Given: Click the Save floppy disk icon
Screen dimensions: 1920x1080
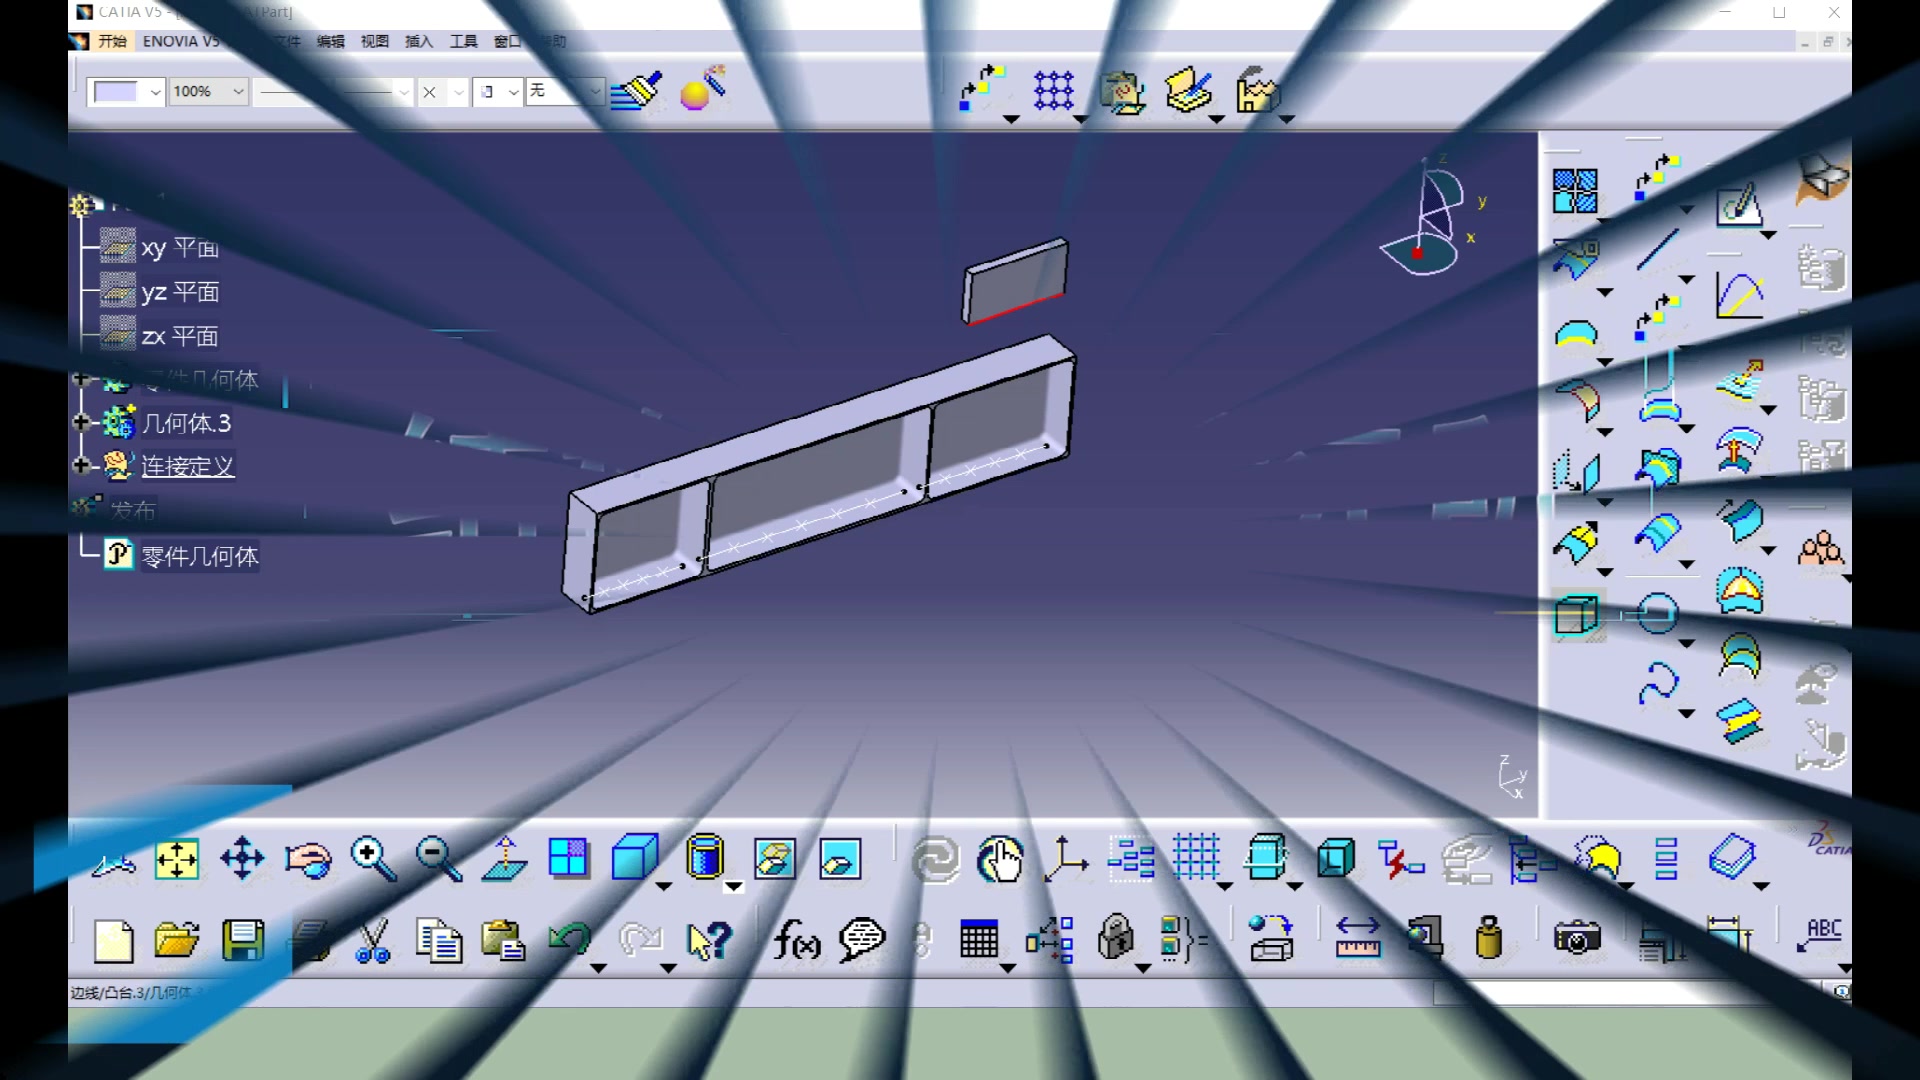Looking at the screenshot, I should point(243,941).
